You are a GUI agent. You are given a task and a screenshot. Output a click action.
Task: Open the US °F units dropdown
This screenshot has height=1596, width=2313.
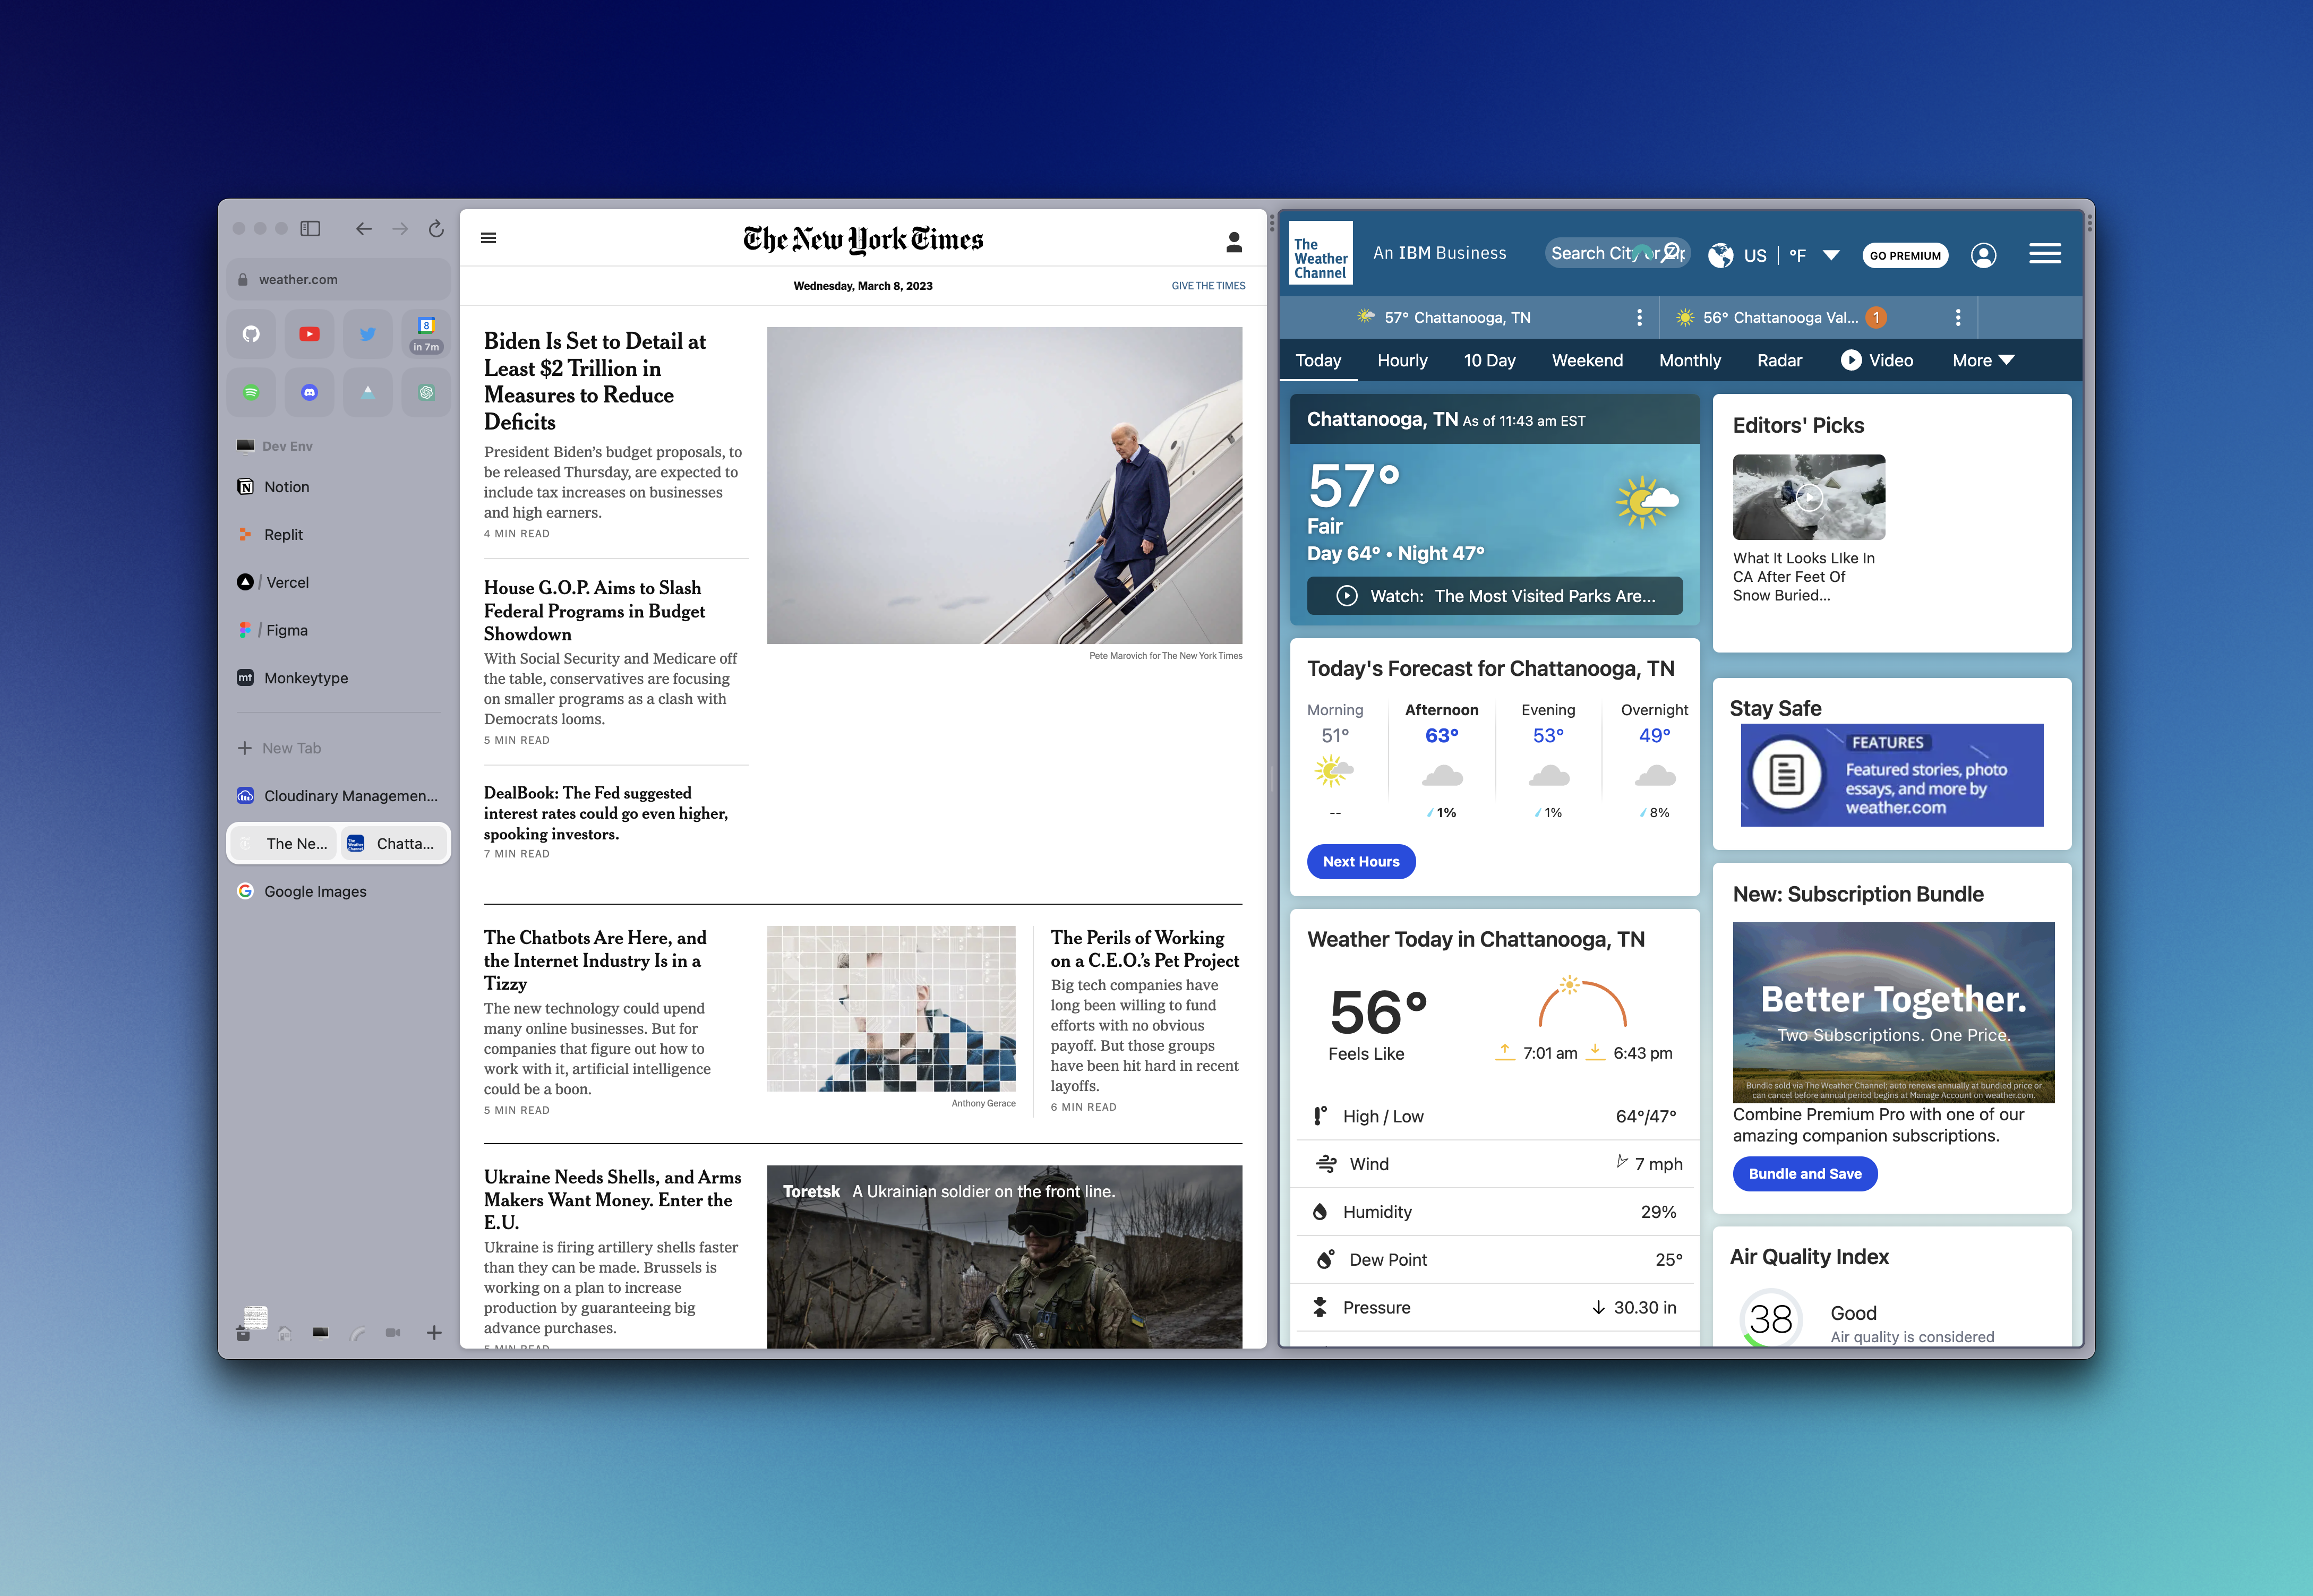pos(1773,256)
